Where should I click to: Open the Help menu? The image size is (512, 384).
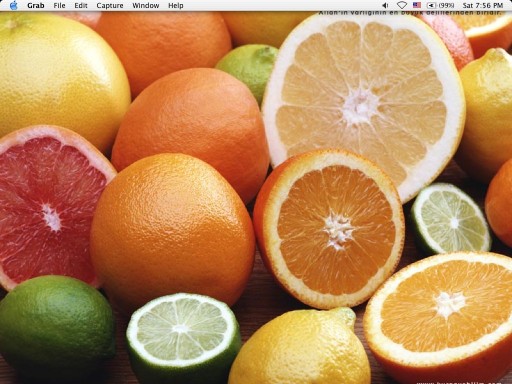point(176,5)
